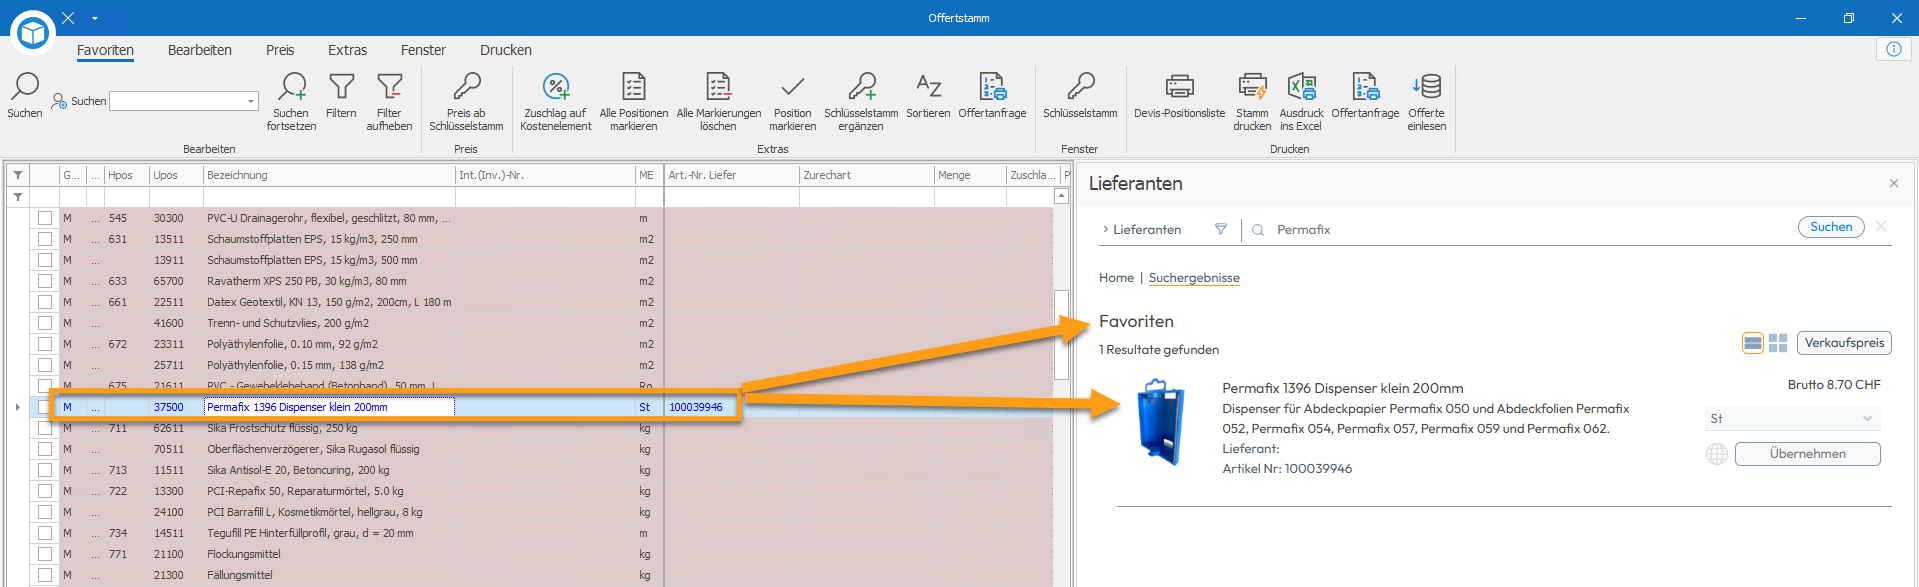1919x587 pixels.
Task: Click filter funnel icon in Lieferanten search
Action: click(x=1221, y=229)
